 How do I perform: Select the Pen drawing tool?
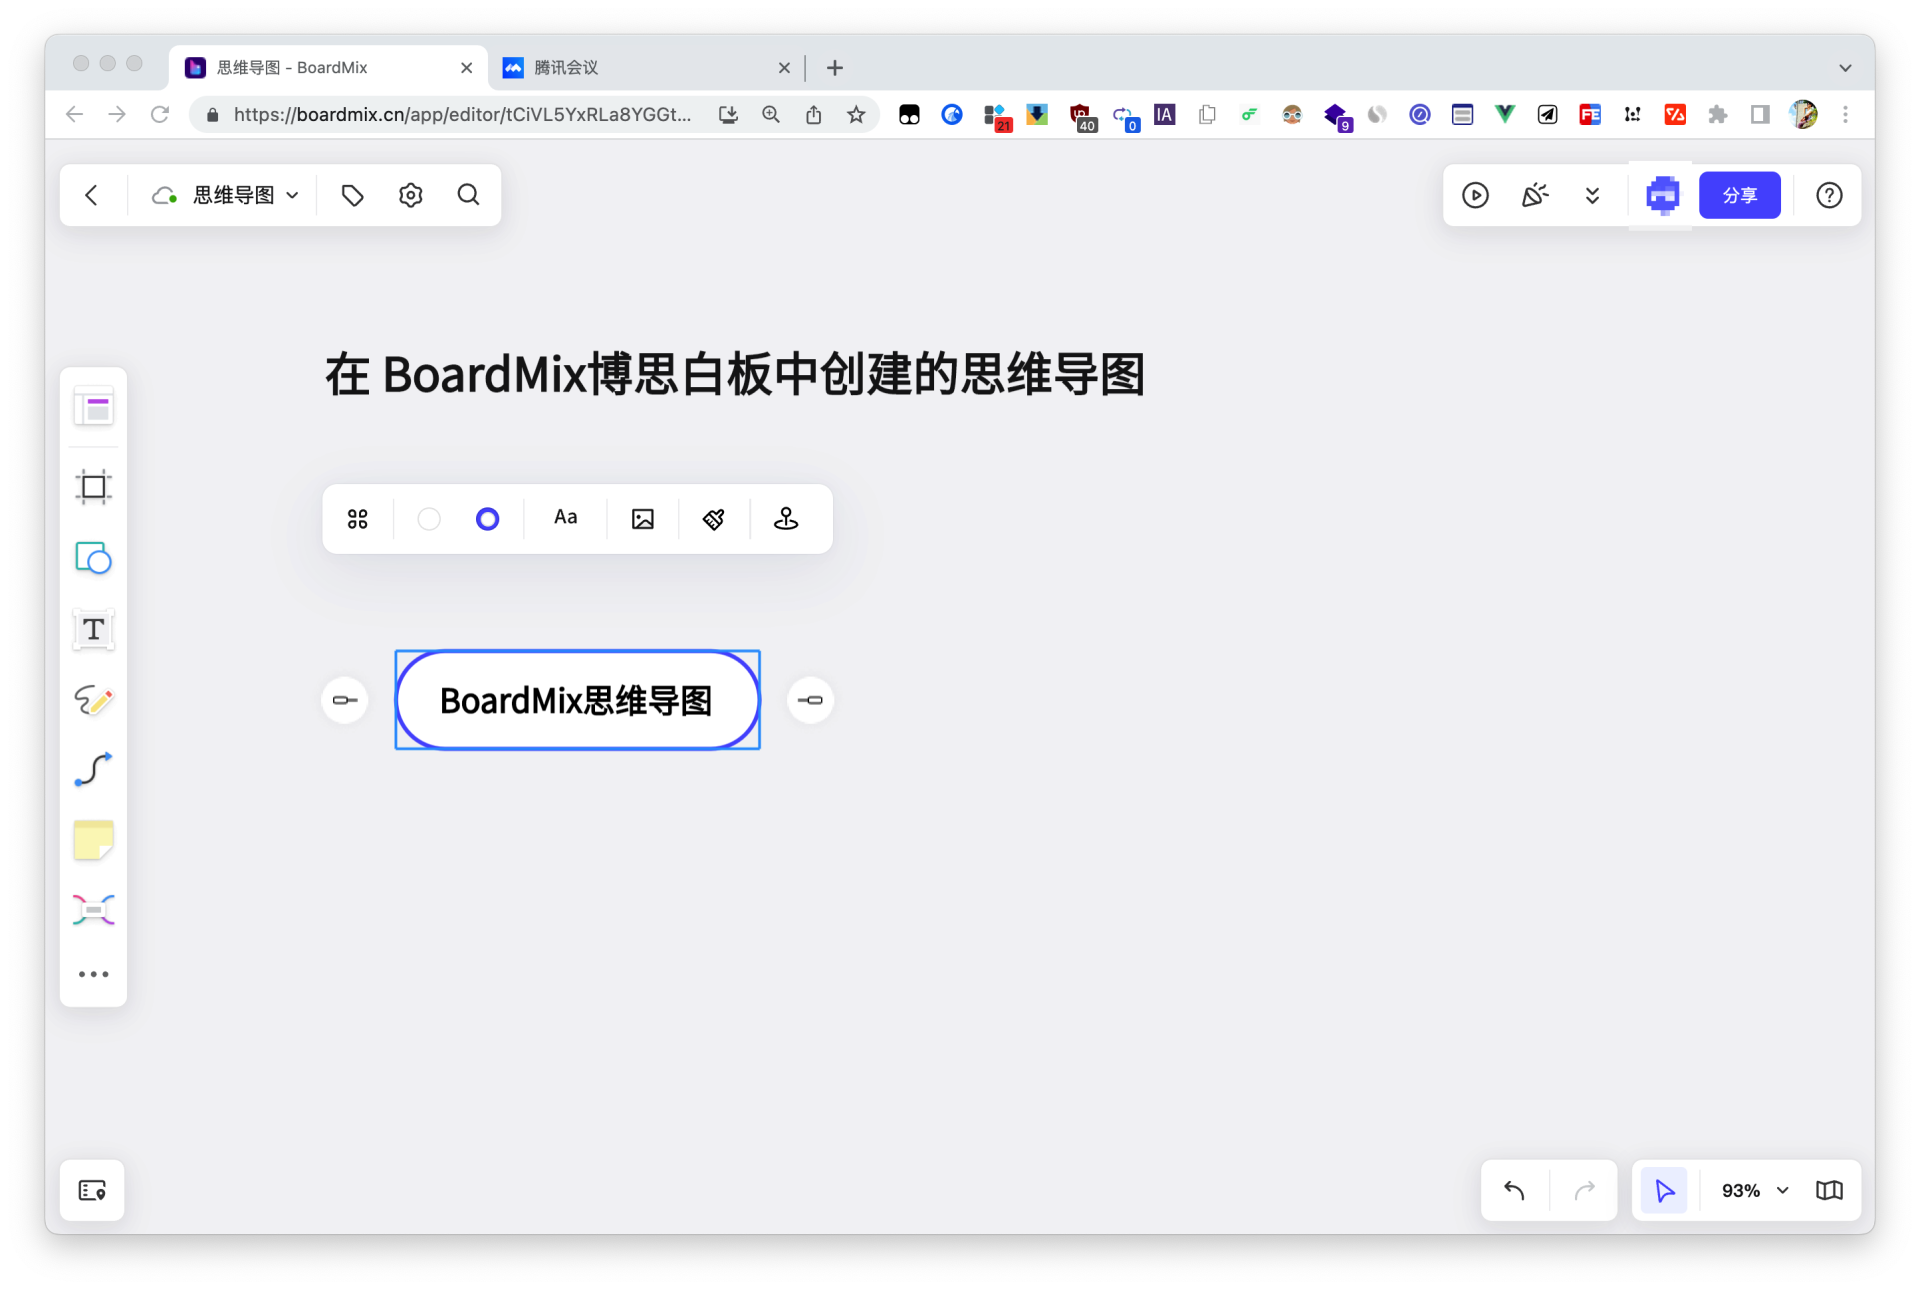94,700
